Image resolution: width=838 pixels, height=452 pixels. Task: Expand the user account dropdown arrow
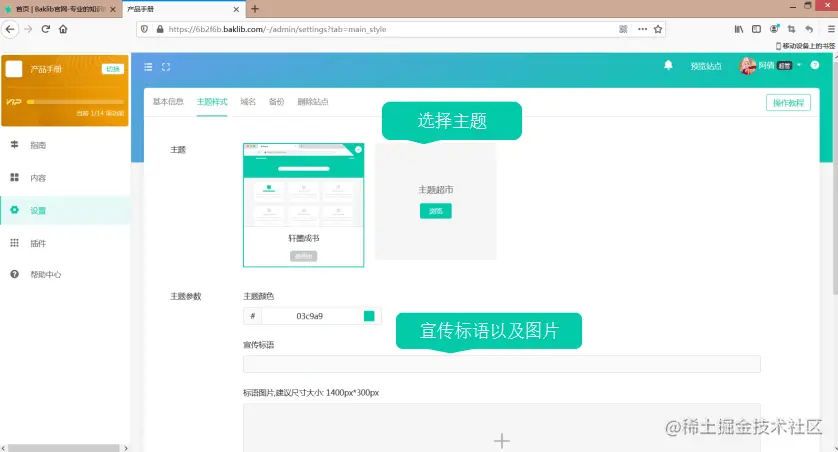(799, 65)
